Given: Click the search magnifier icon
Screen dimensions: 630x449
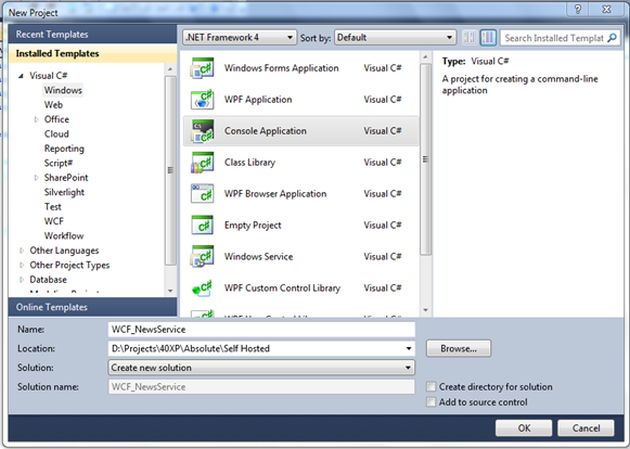Looking at the screenshot, I should pos(612,38).
